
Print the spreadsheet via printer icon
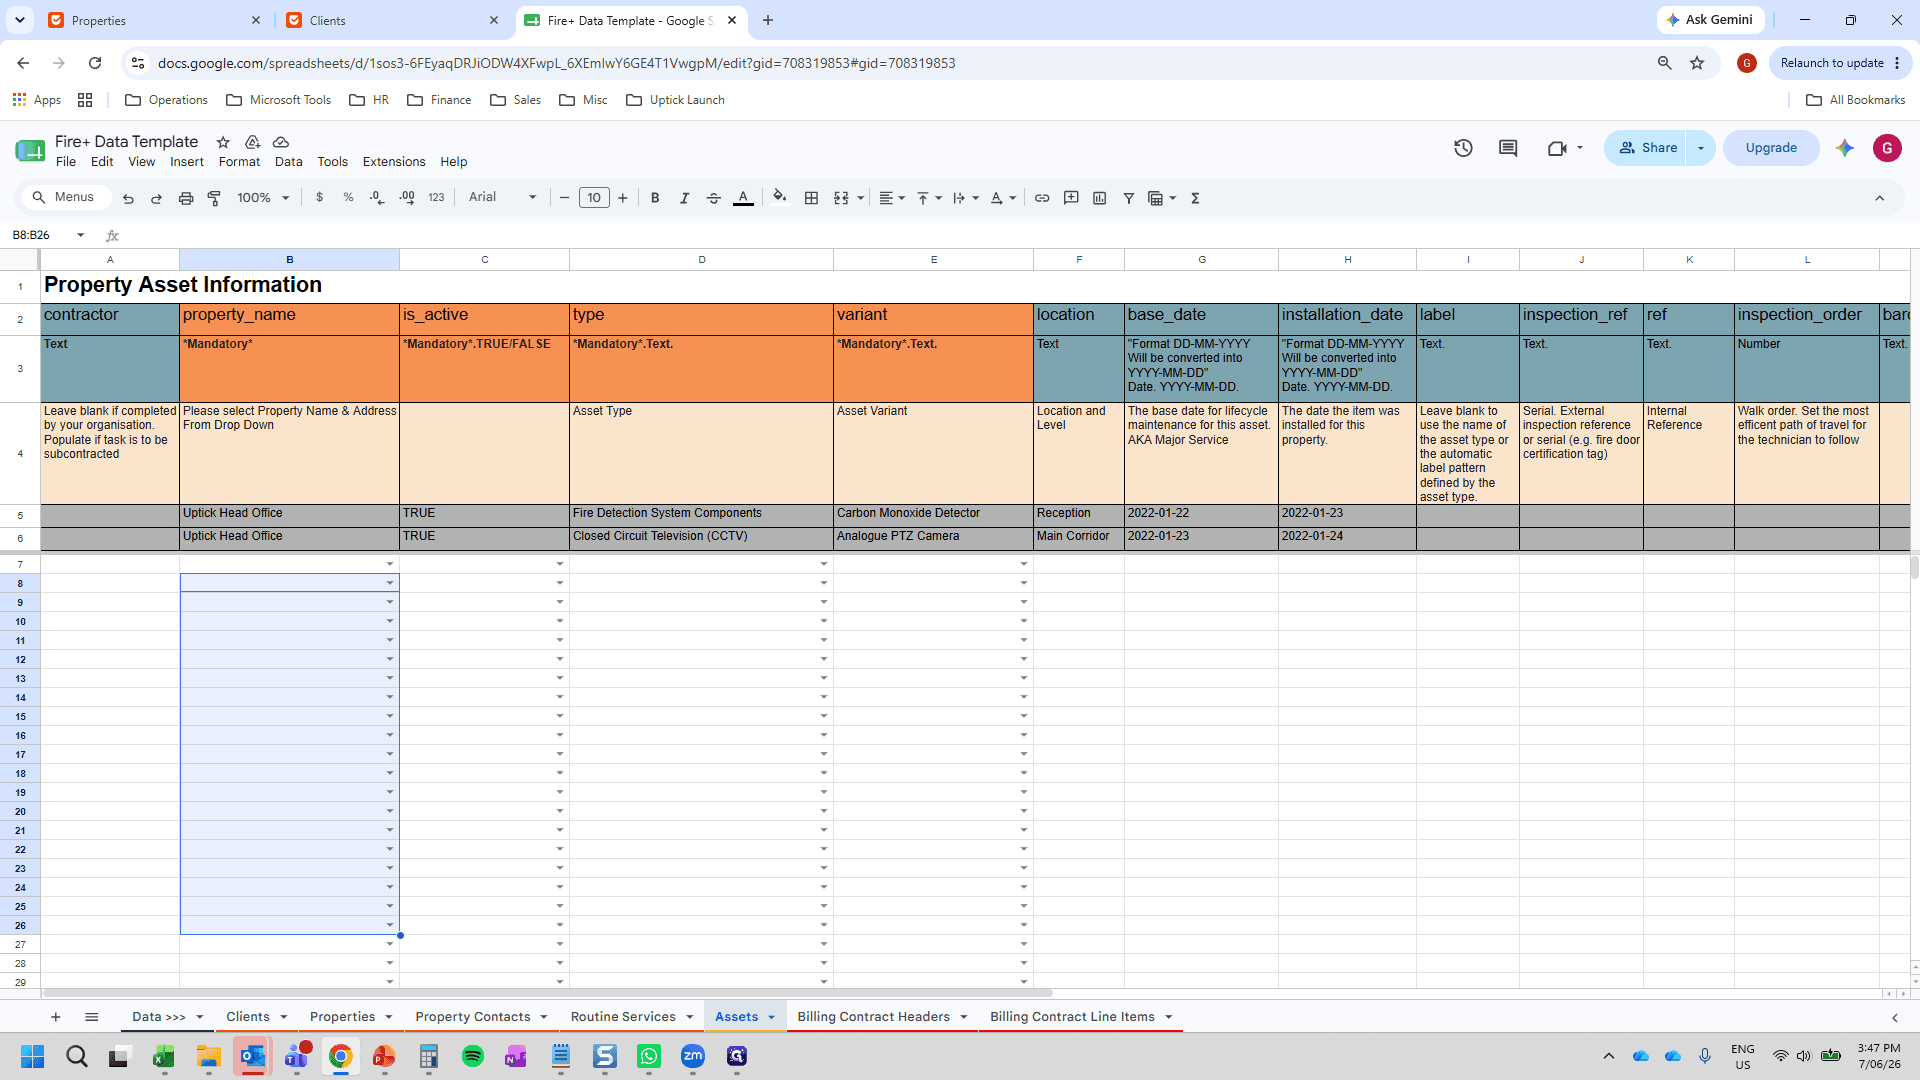(185, 198)
